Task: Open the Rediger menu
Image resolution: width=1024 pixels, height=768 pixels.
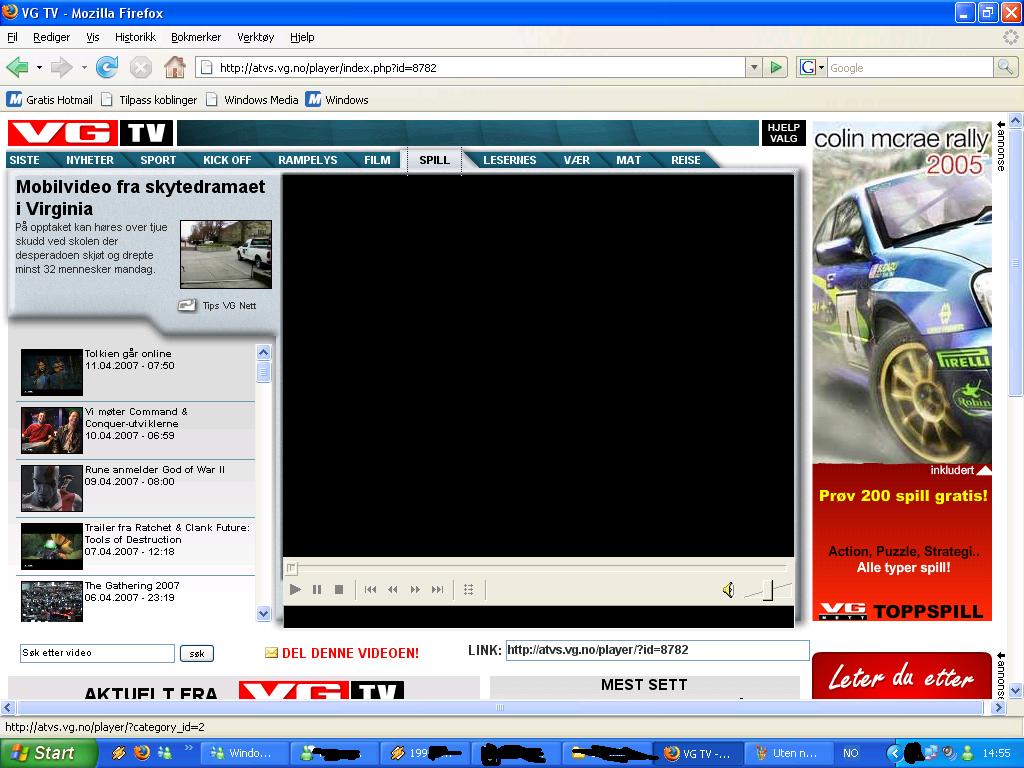Action: [52, 37]
